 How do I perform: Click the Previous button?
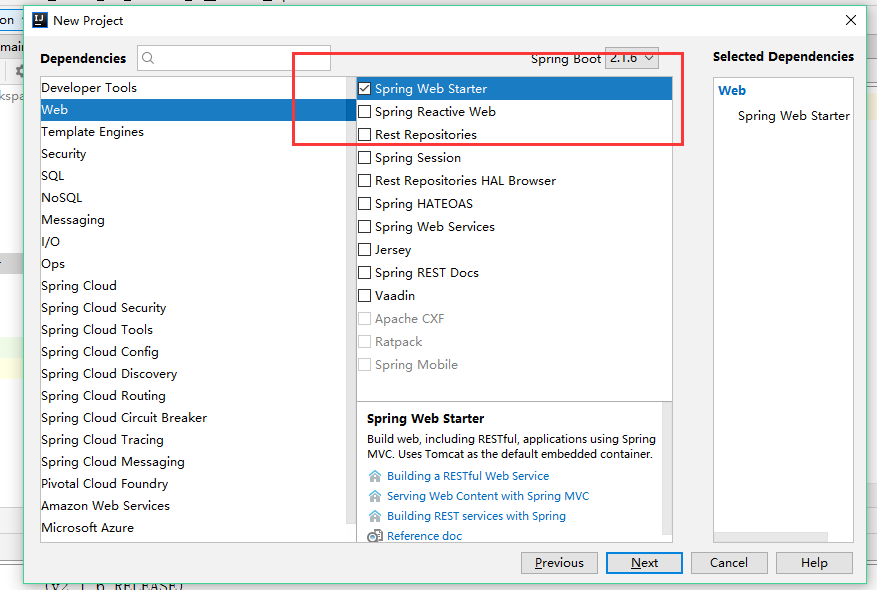click(x=559, y=563)
